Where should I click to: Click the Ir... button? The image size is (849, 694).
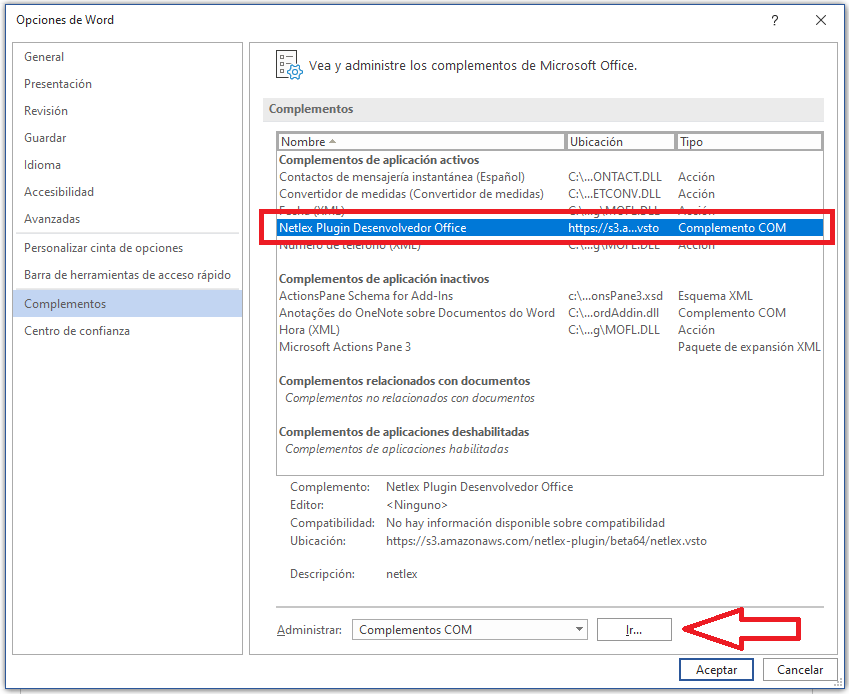[634, 630]
